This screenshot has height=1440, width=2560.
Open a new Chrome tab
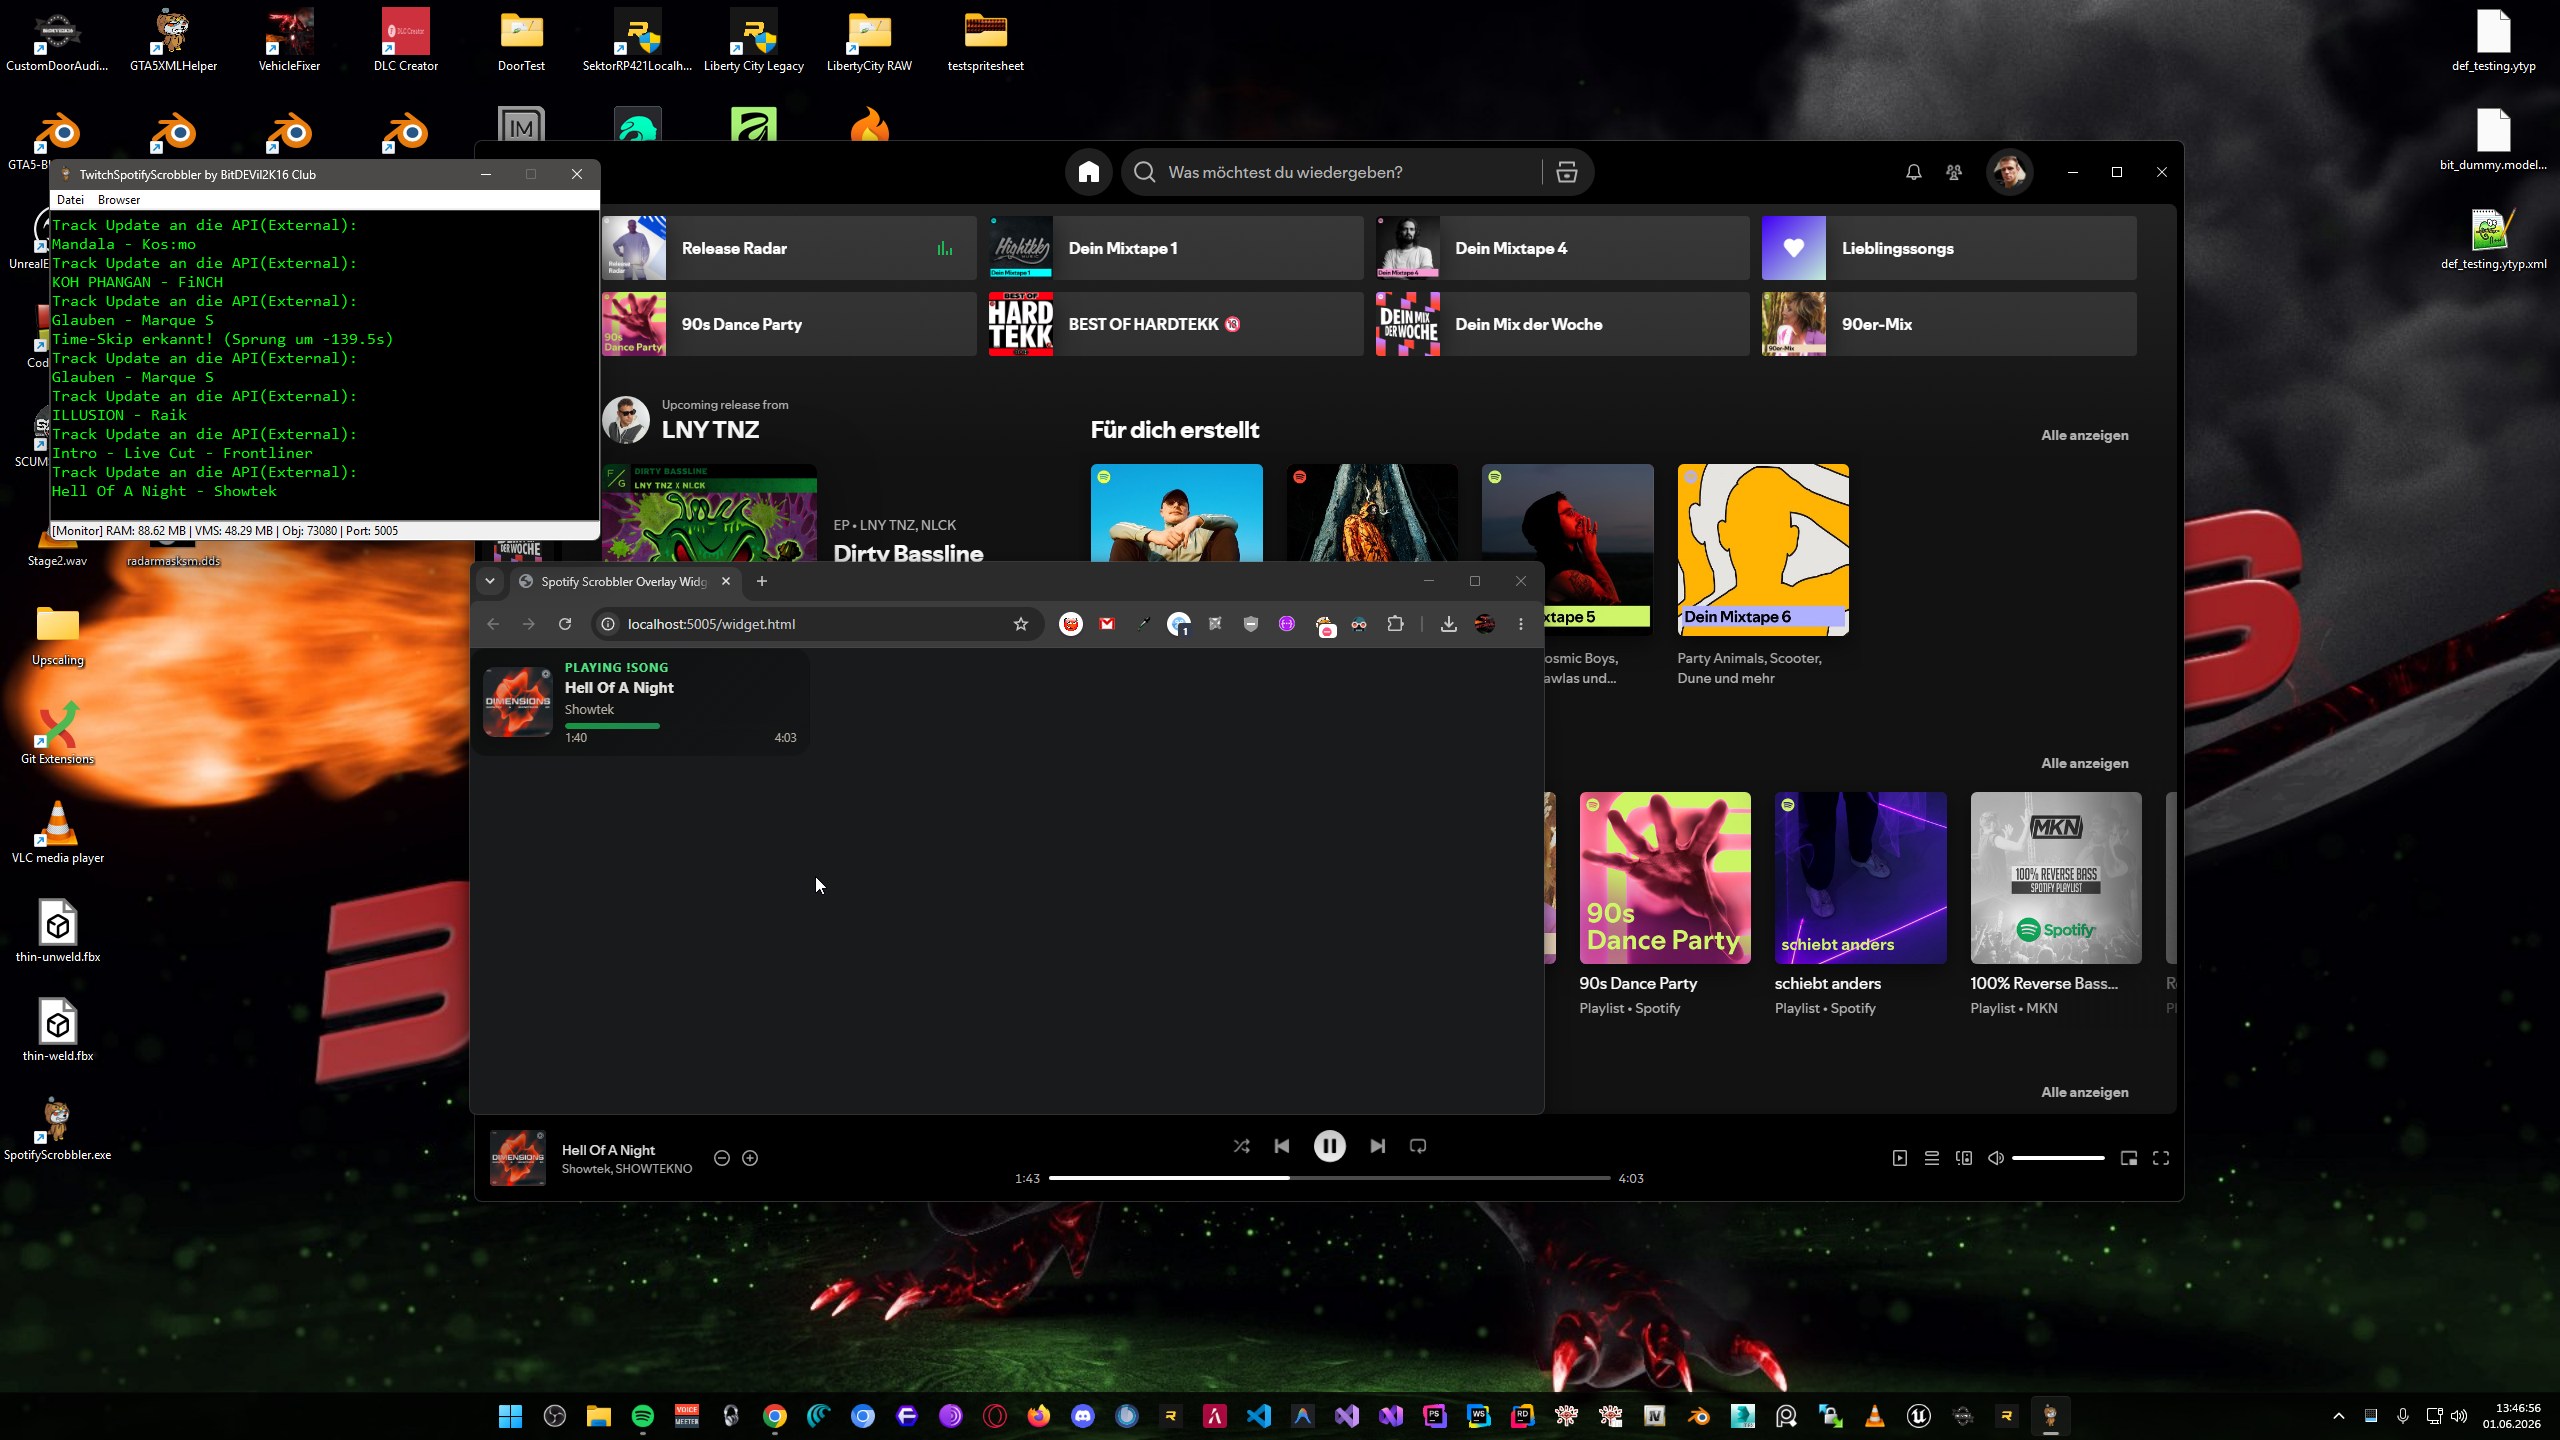tap(762, 581)
